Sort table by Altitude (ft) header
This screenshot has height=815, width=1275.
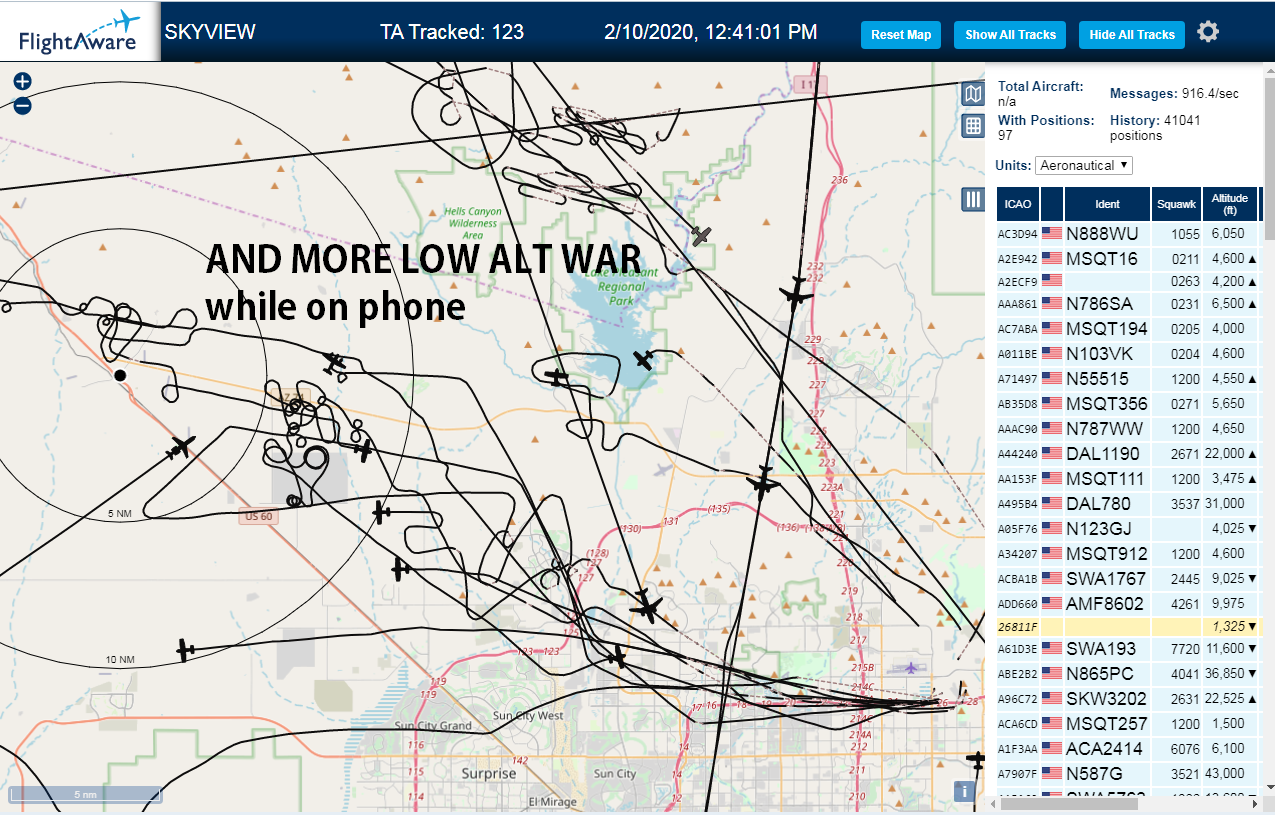point(1230,204)
